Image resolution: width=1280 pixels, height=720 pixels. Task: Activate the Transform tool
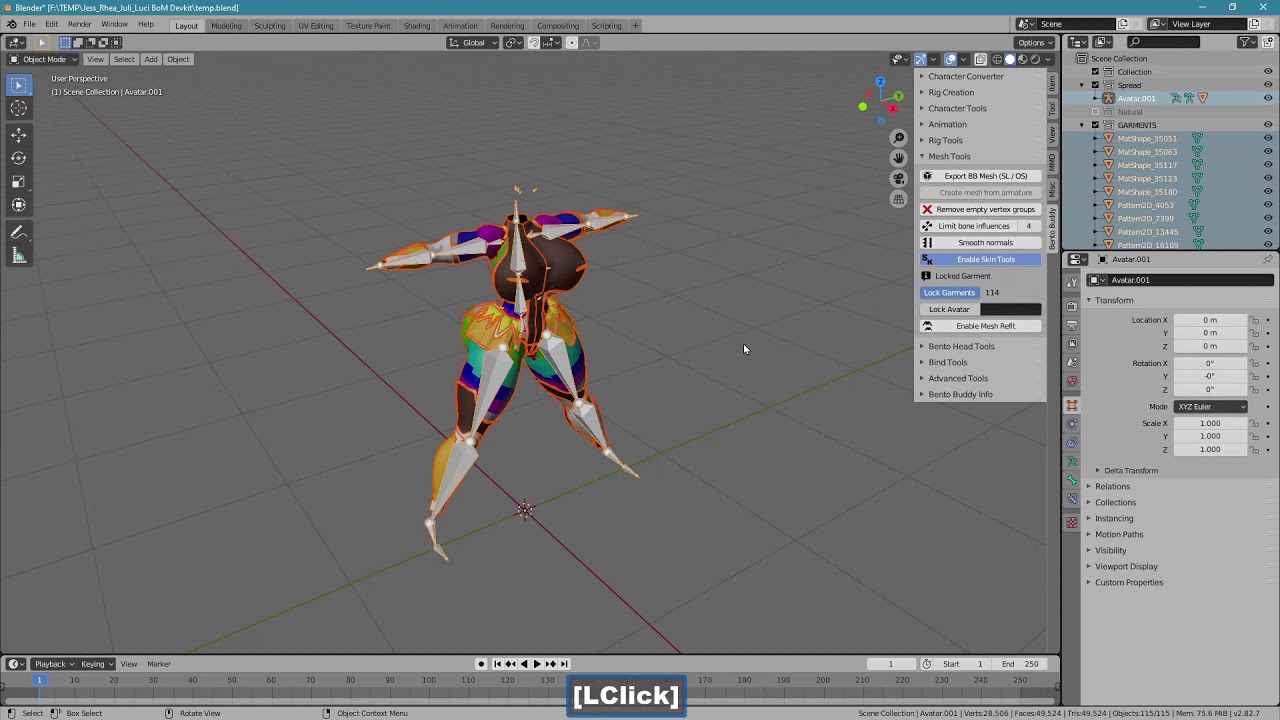coord(19,205)
